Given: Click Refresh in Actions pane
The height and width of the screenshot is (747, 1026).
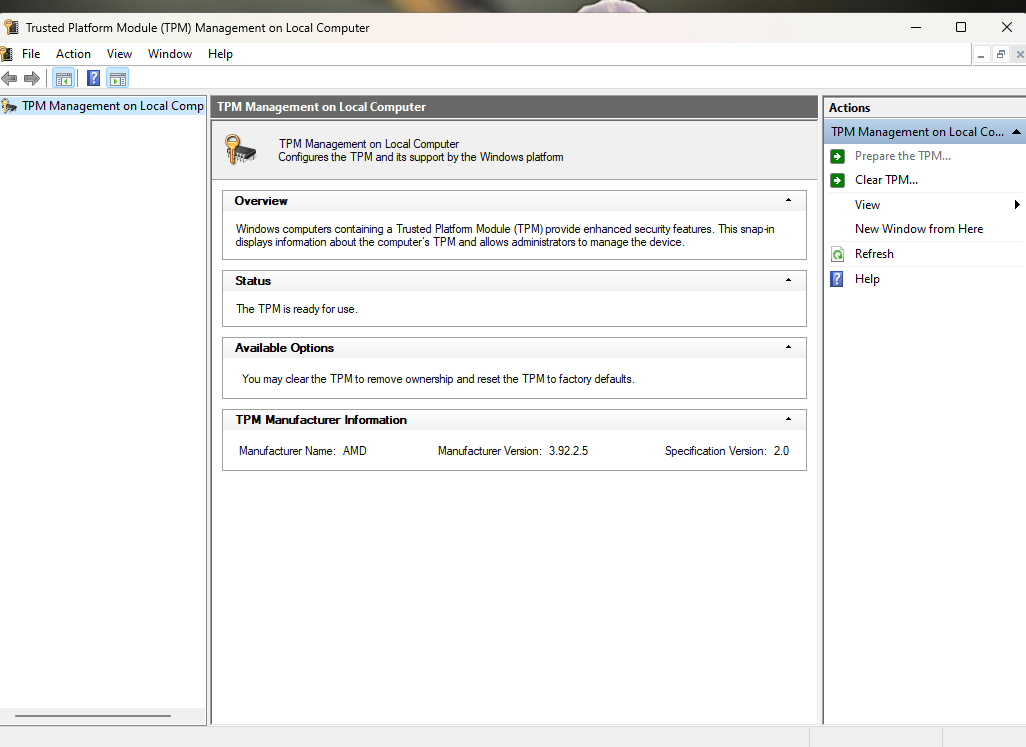Looking at the screenshot, I should click(874, 254).
